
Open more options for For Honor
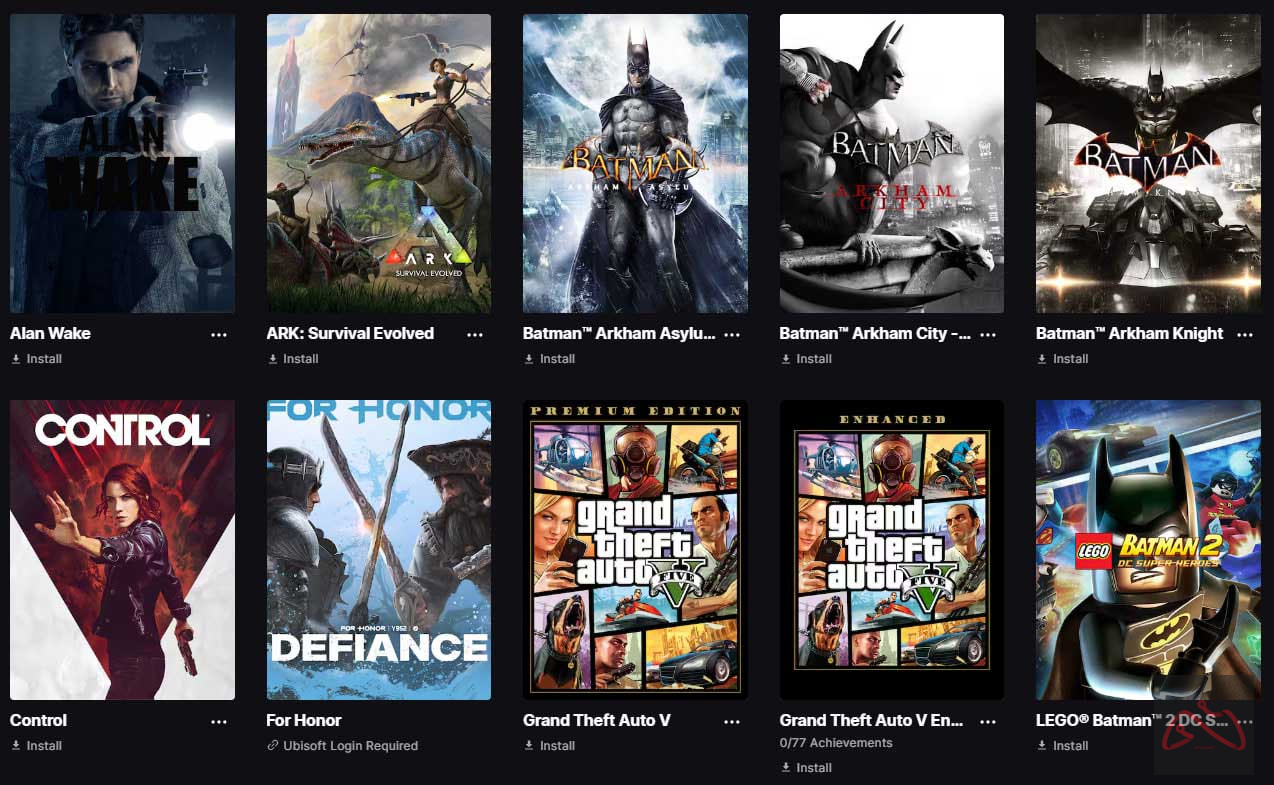(475, 722)
